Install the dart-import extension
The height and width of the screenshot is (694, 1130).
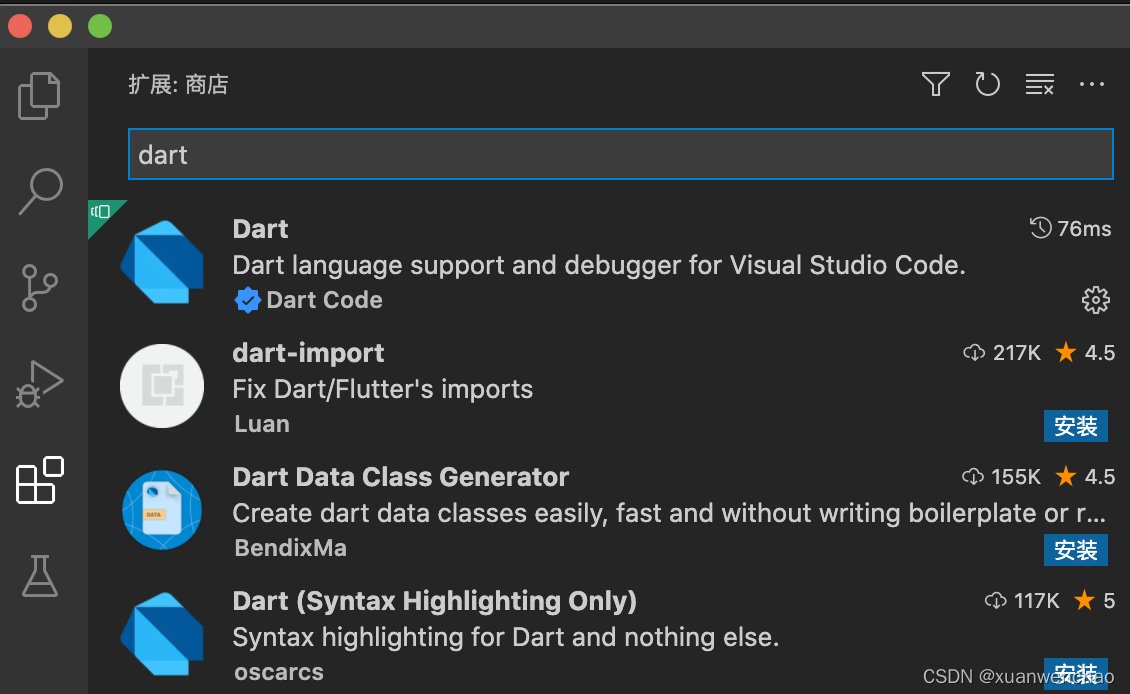[1076, 427]
